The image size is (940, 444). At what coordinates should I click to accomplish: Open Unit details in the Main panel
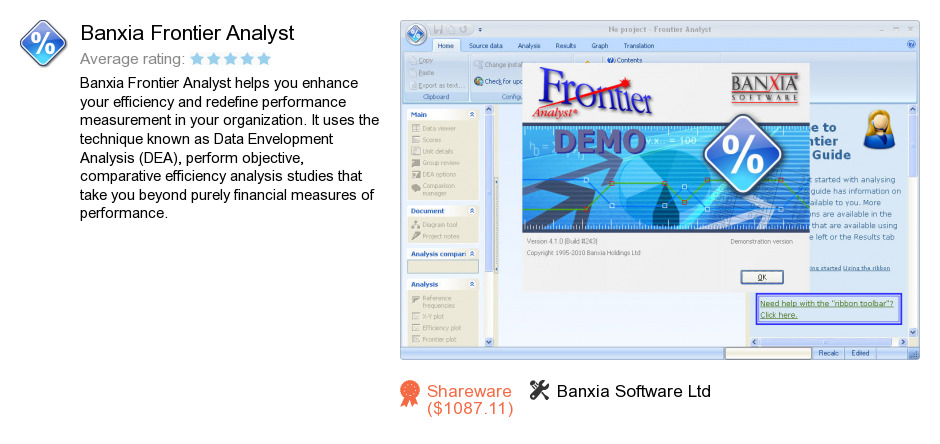[x=433, y=151]
